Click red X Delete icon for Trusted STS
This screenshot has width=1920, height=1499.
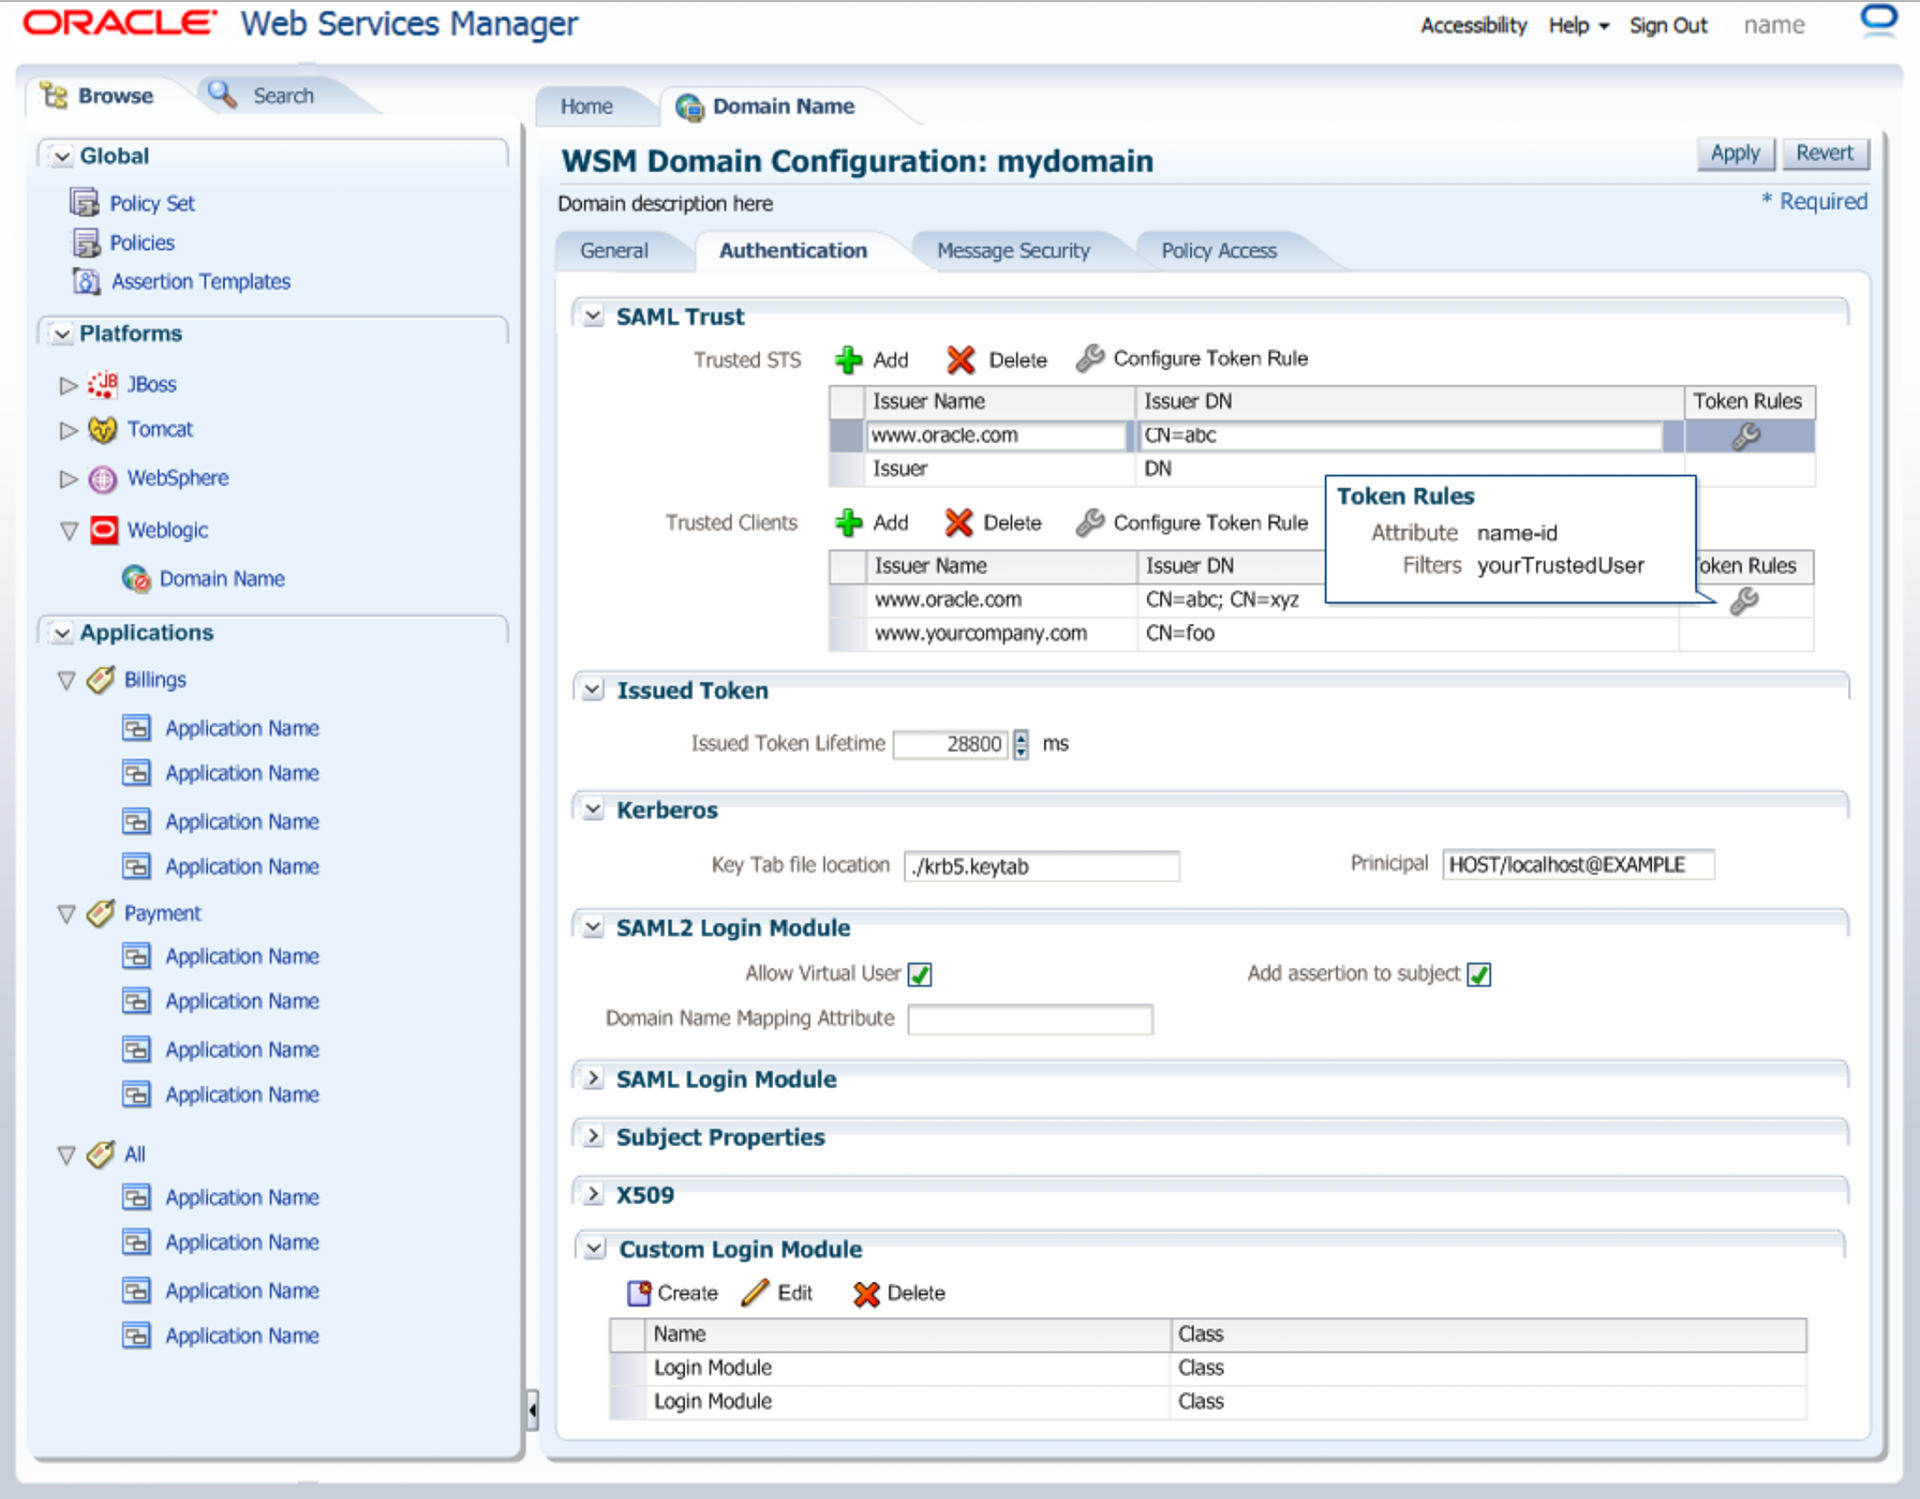point(961,360)
